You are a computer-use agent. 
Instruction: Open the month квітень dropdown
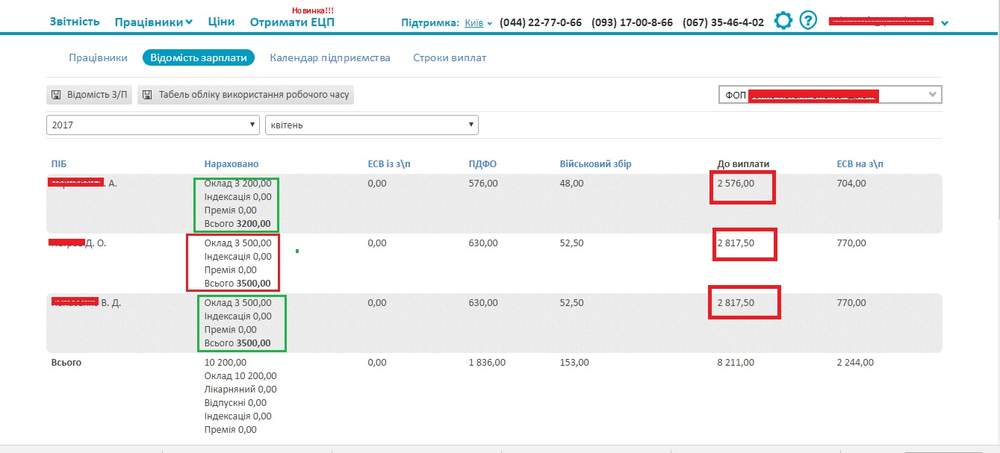coord(372,125)
